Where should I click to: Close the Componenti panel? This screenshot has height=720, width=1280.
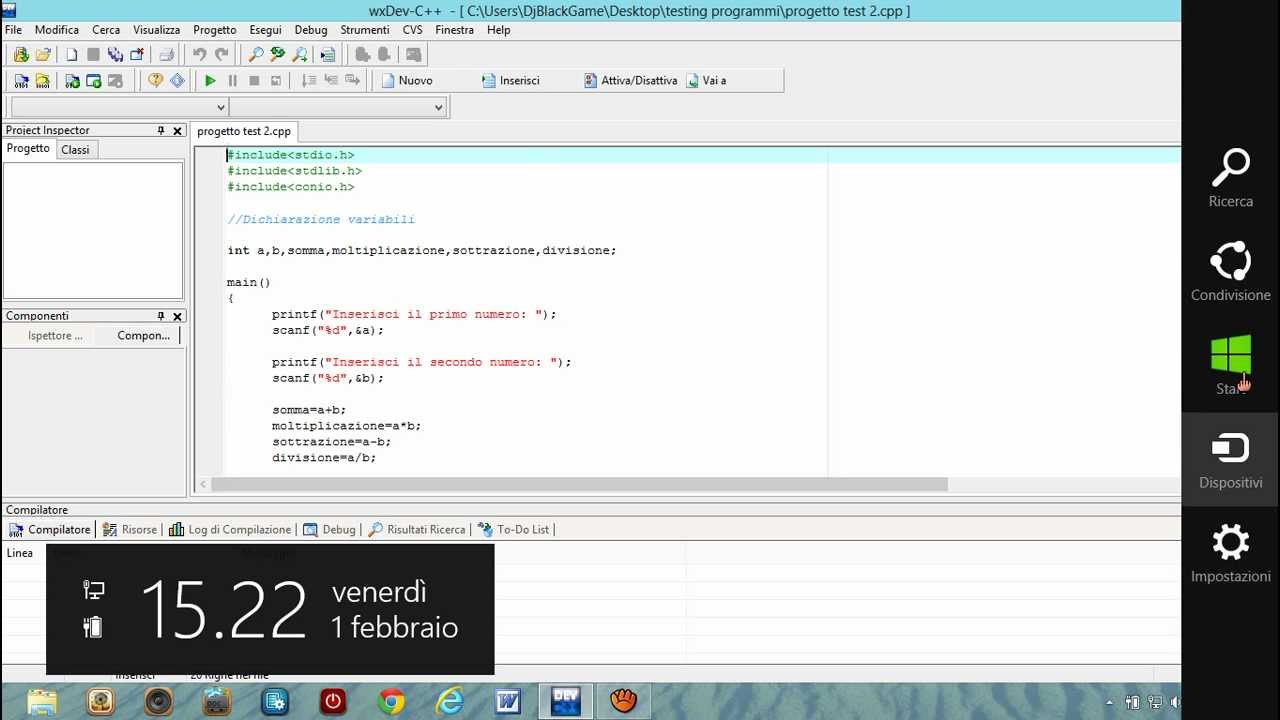178,317
